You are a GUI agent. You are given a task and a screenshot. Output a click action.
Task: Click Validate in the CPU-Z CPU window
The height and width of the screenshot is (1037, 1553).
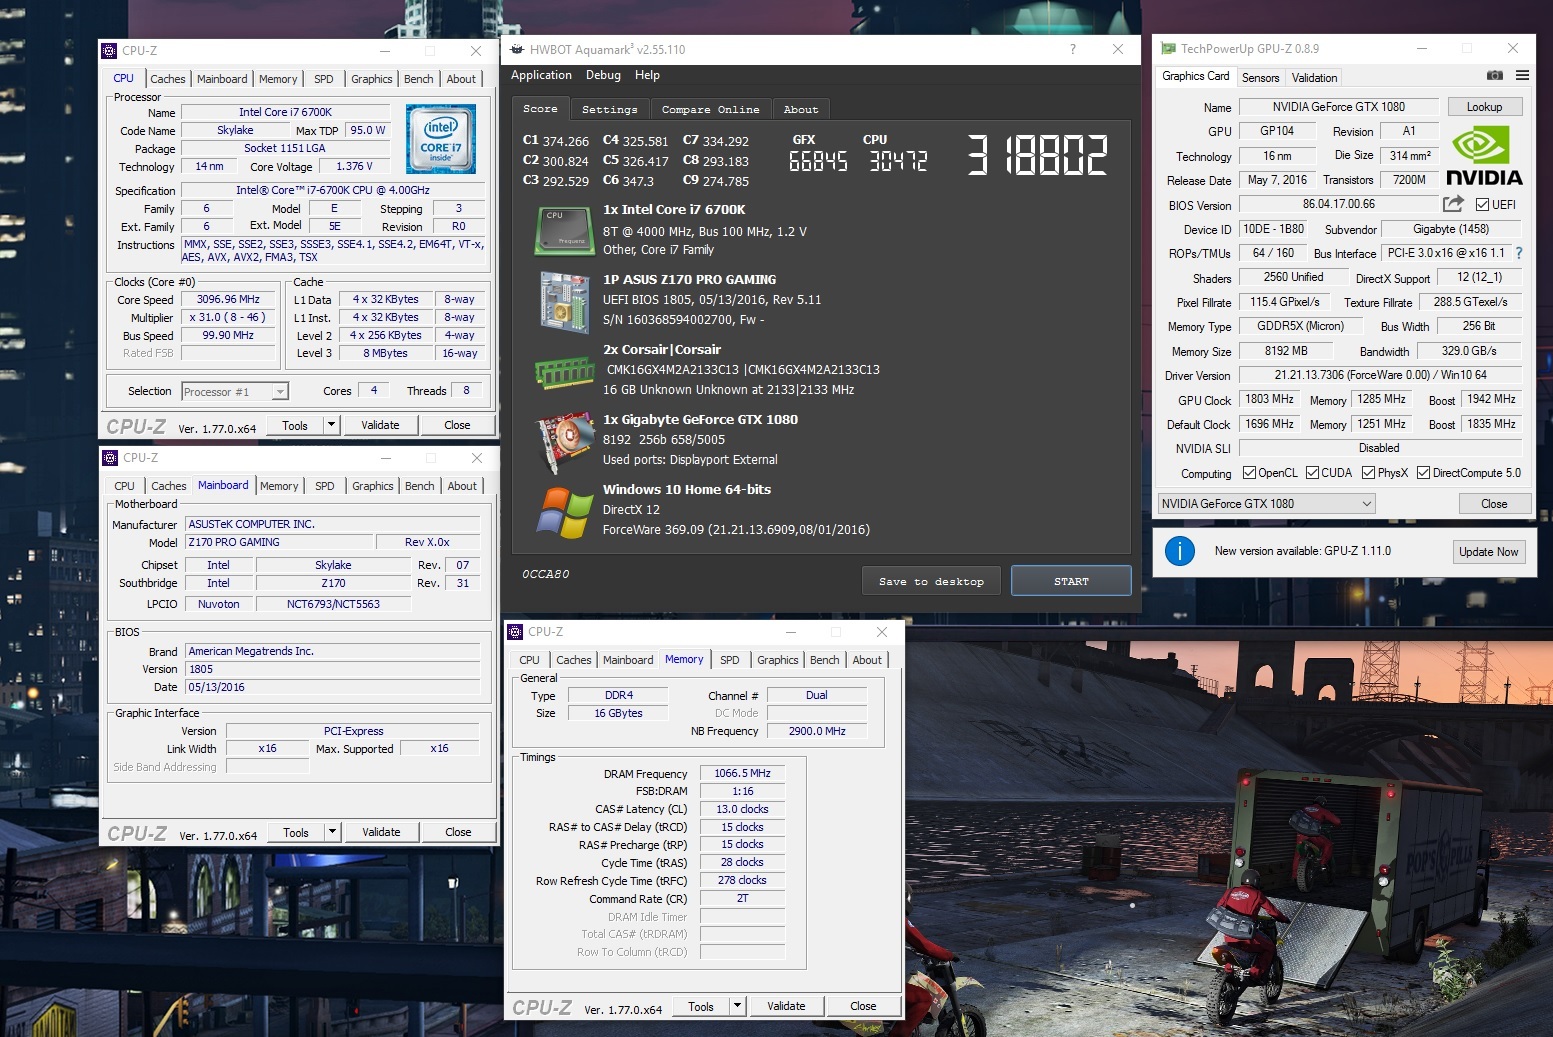(x=380, y=425)
